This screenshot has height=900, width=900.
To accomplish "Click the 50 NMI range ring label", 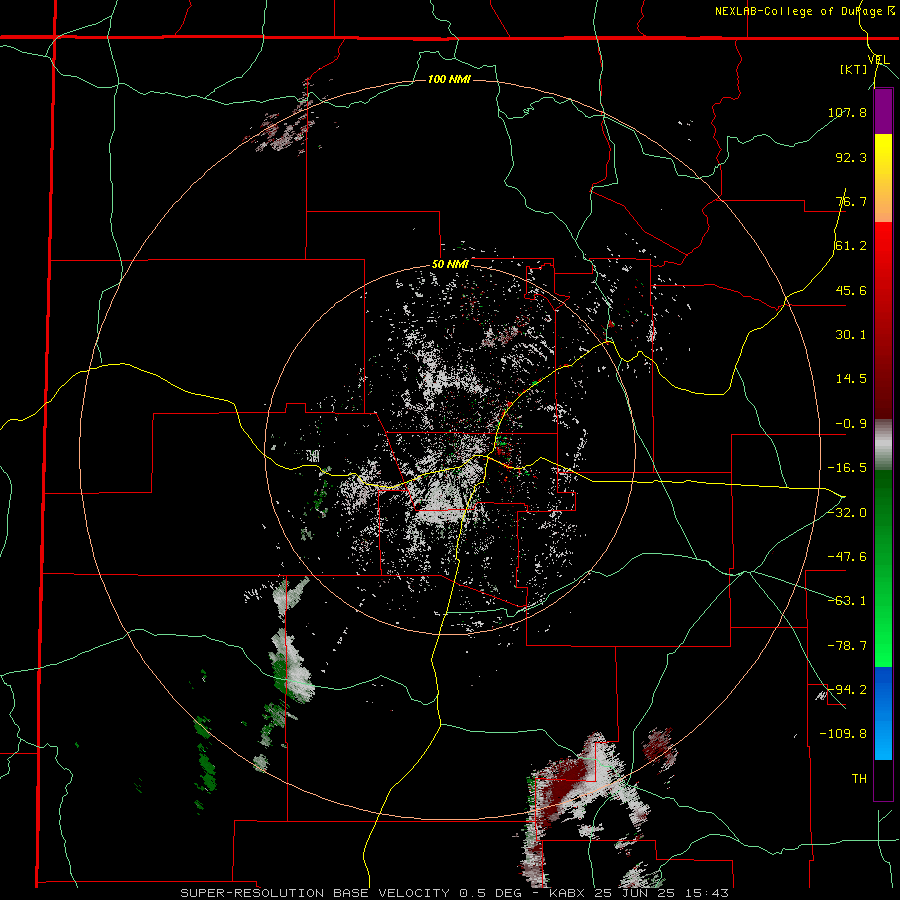I will point(450,265).
